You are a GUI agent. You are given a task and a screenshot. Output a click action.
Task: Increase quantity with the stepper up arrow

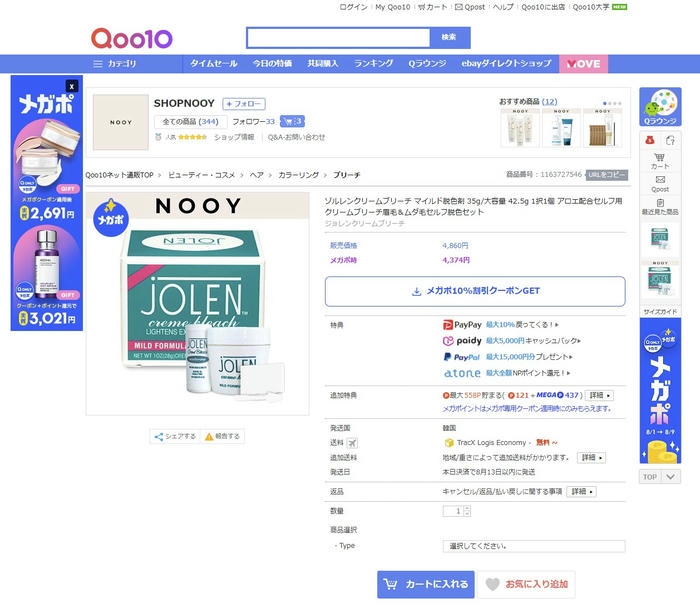[467, 508]
